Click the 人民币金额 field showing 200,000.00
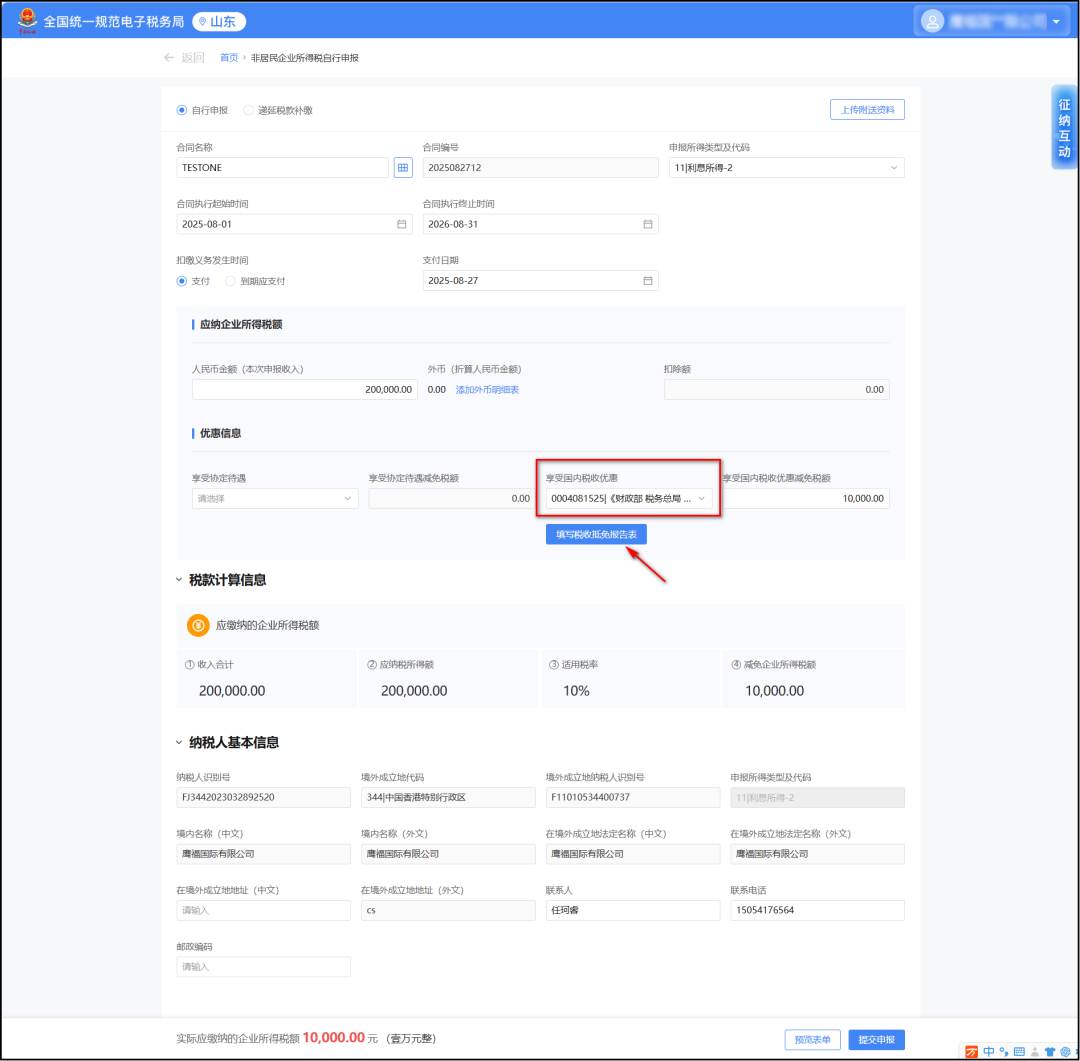 pyautogui.click(x=304, y=389)
